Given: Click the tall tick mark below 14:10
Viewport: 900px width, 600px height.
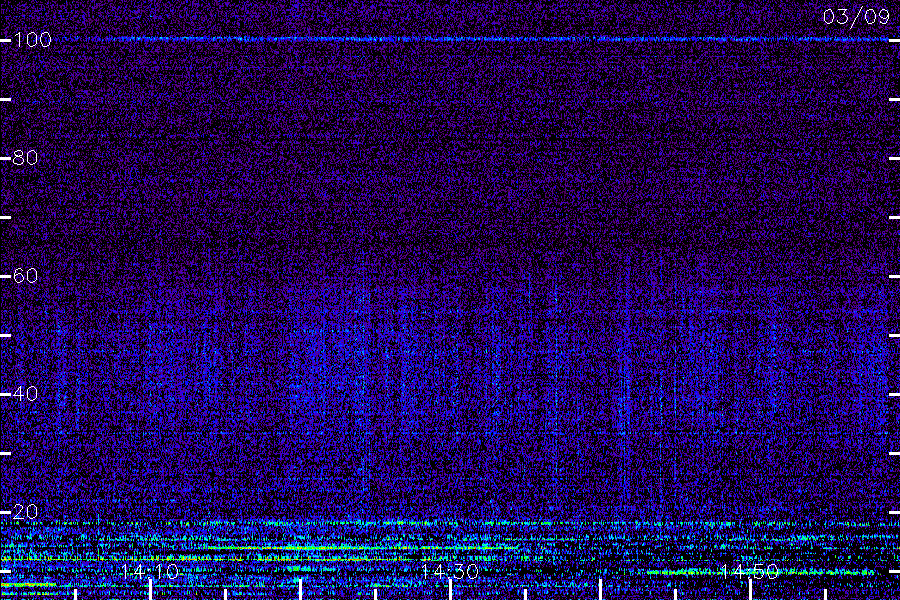Looking at the screenshot, I should 151,590.
